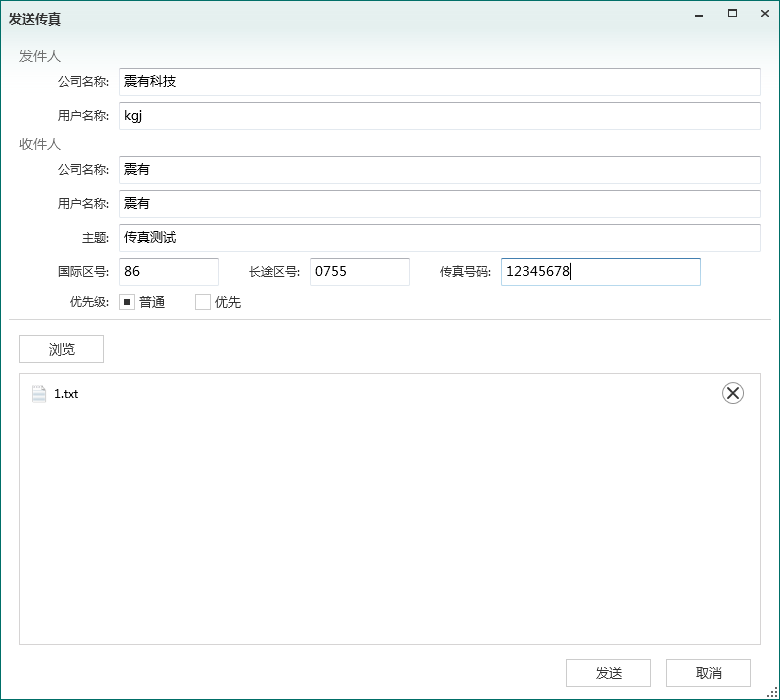Click the 主题 field containing 传真测试
Viewport: 780px width, 700px height.
[x=439, y=238]
